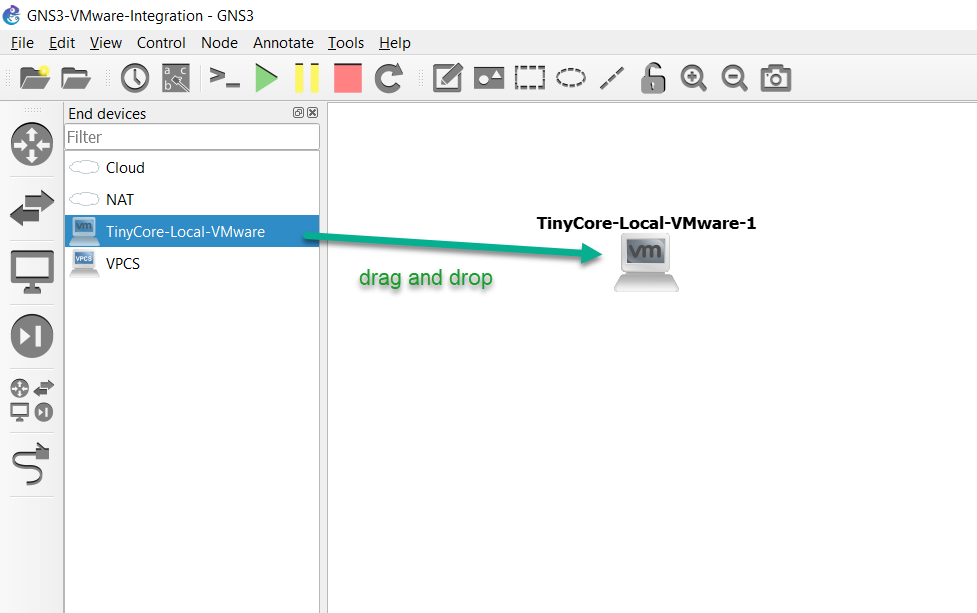
Task: Open the File menu
Action: point(22,43)
